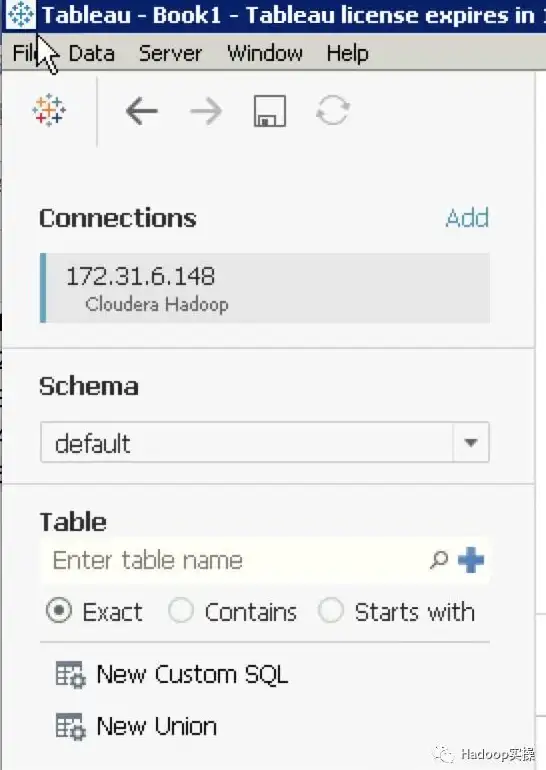Select the 172.31.6.148 Cloudera Hadoop connection
The height and width of the screenshot is (770, 546).
265,288
